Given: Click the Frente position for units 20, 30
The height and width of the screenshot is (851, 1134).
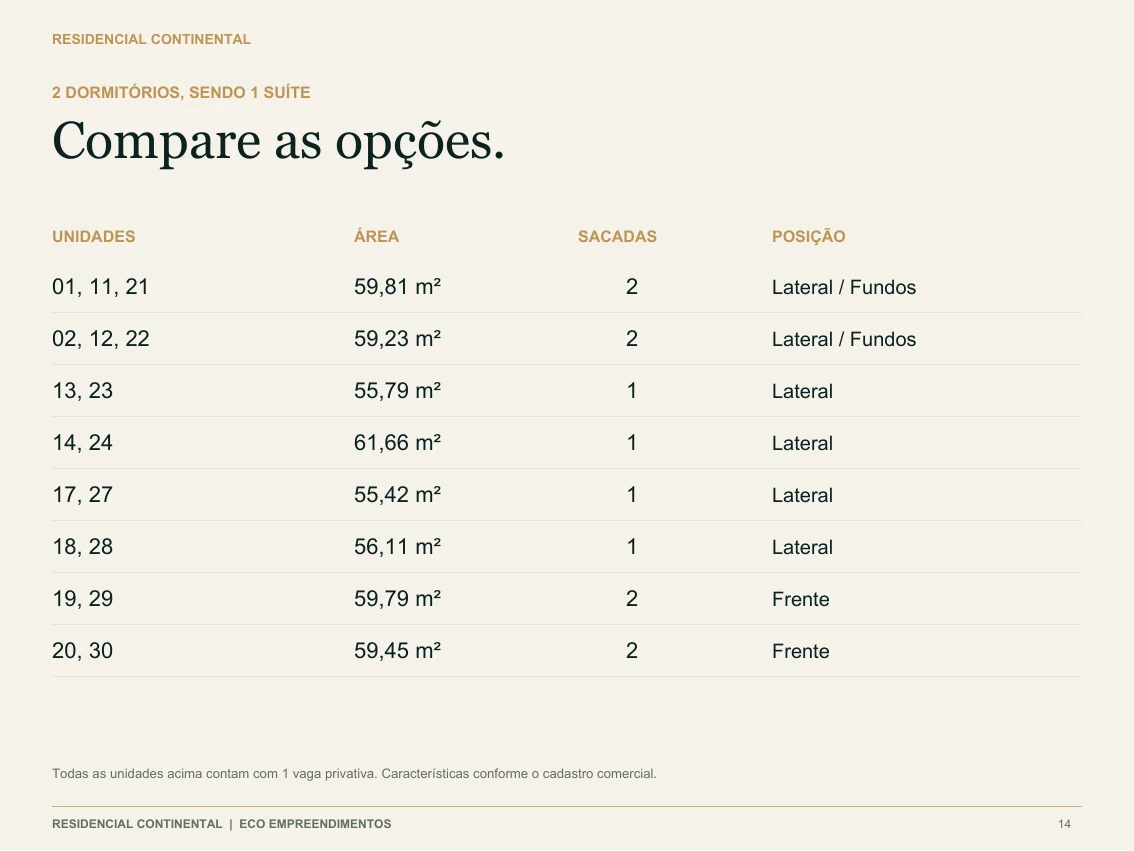Looking at the screenshot, I should click(x=801, y=651).
